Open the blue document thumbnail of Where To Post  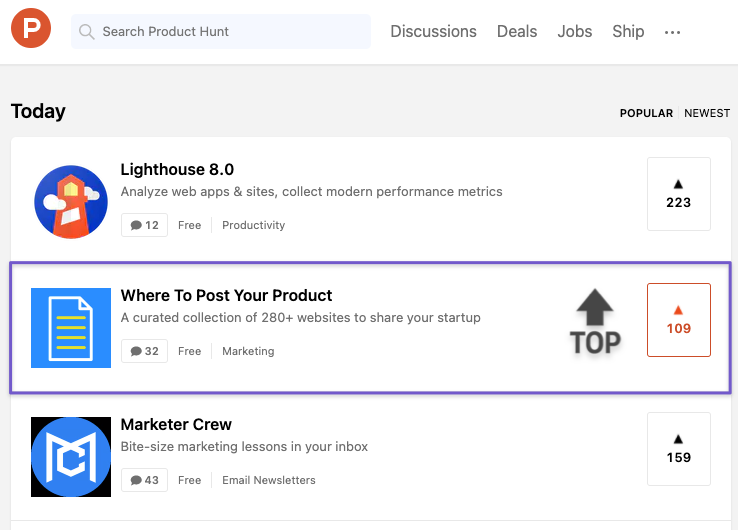[x=71, y=328]
